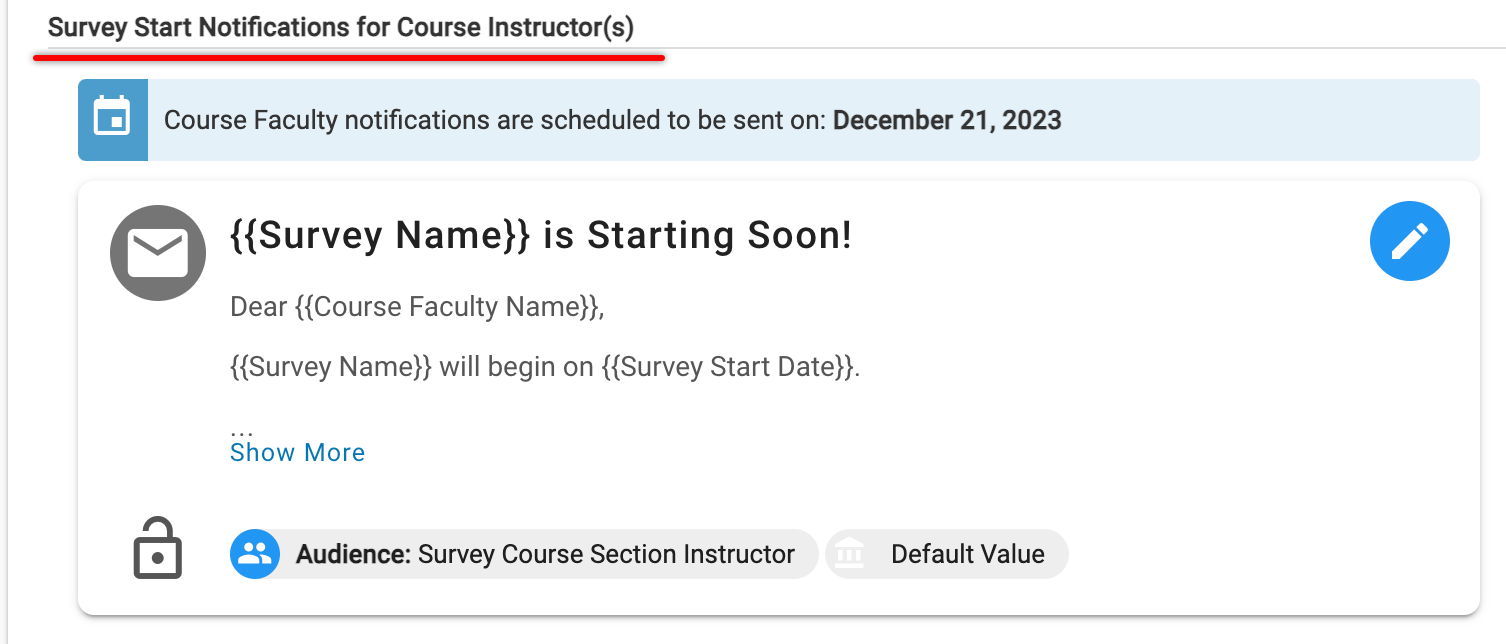
Task: Click the "is Starting Soon!" title text
Action: 697,235
